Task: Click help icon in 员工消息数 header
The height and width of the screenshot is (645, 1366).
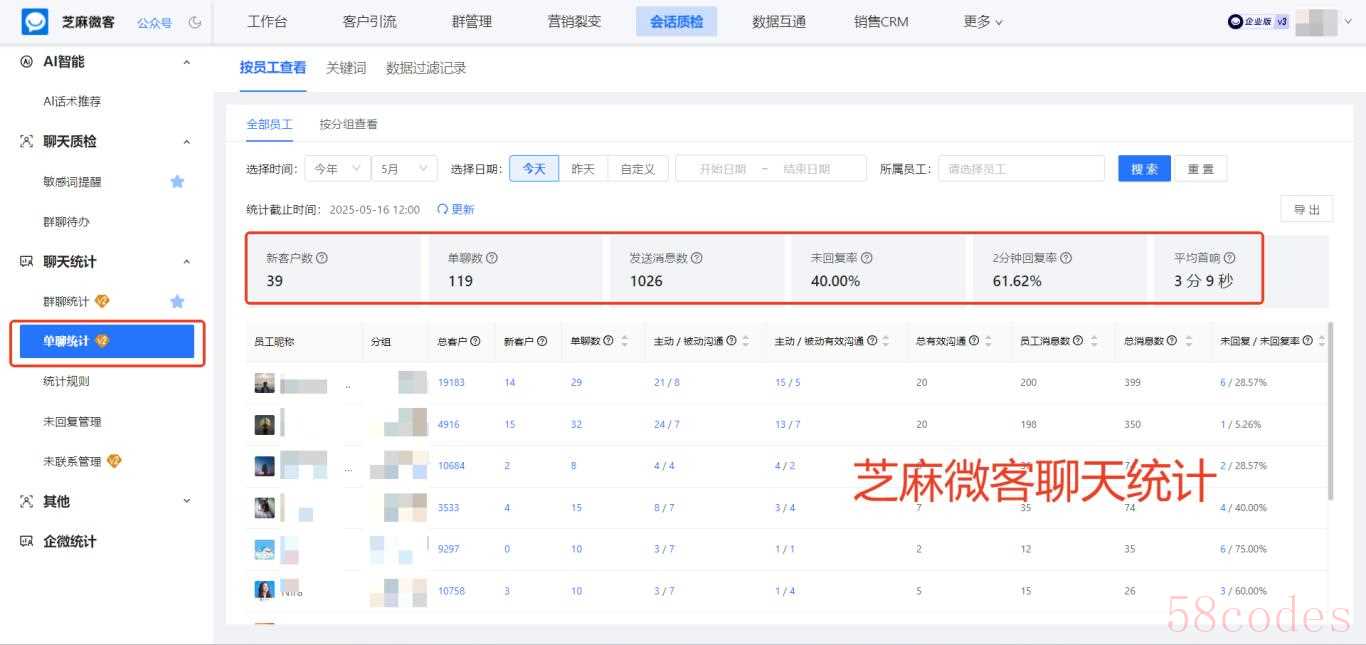Action: point(1077,341)
